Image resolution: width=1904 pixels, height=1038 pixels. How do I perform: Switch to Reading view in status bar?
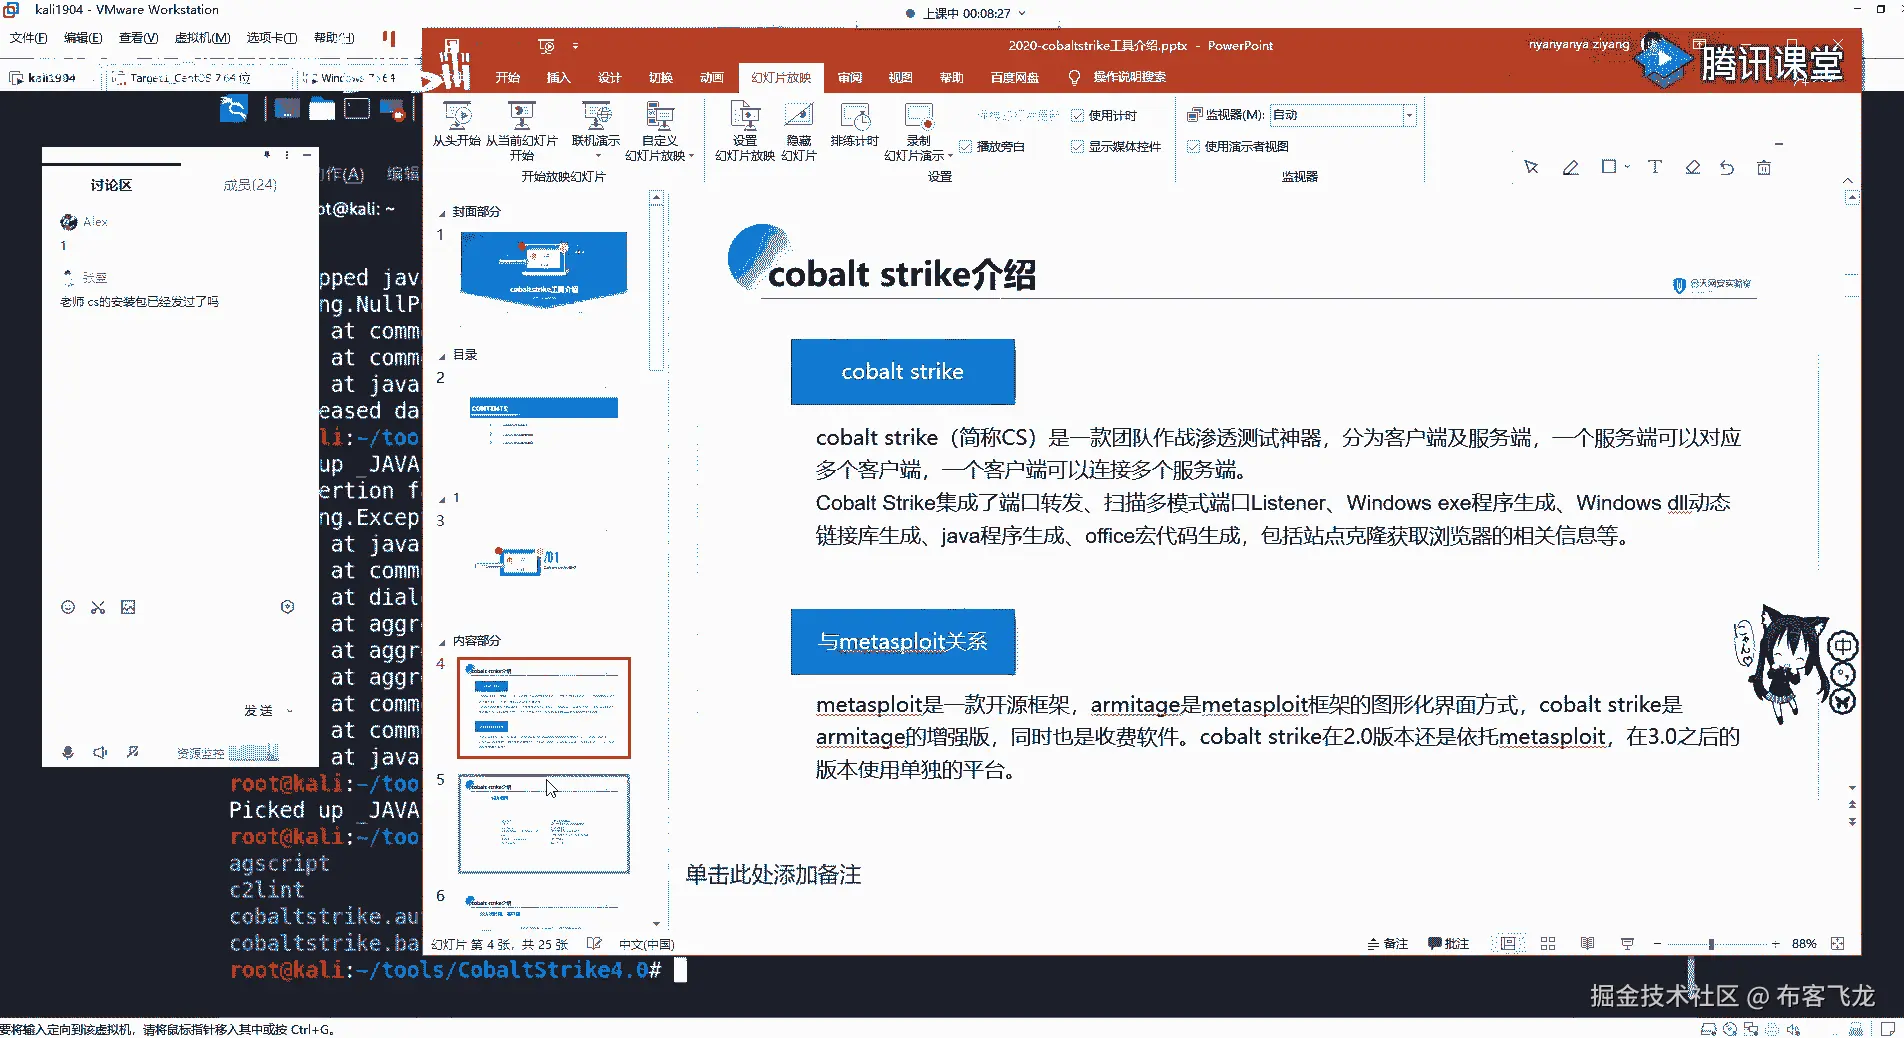point(1587,943)
